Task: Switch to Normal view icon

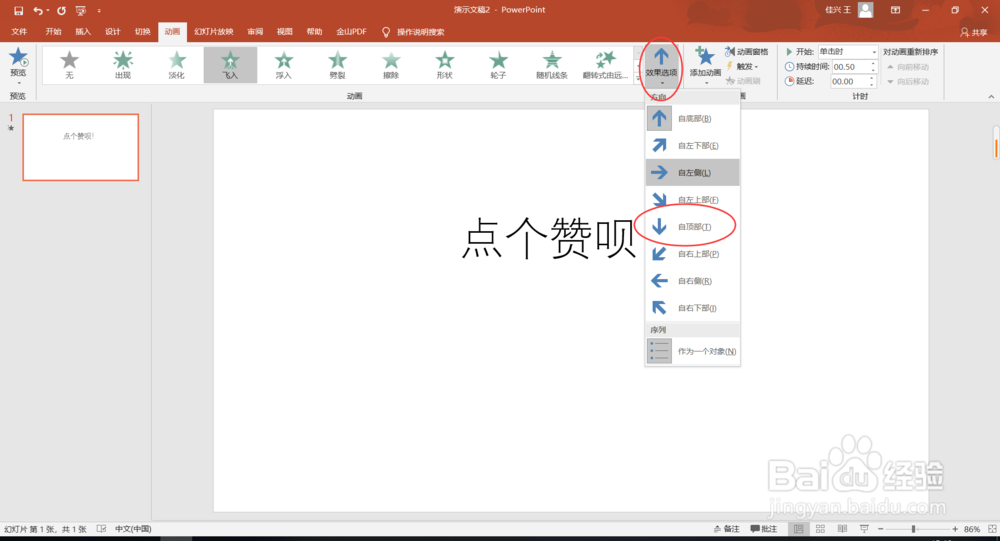Action: tap(798, 529)
